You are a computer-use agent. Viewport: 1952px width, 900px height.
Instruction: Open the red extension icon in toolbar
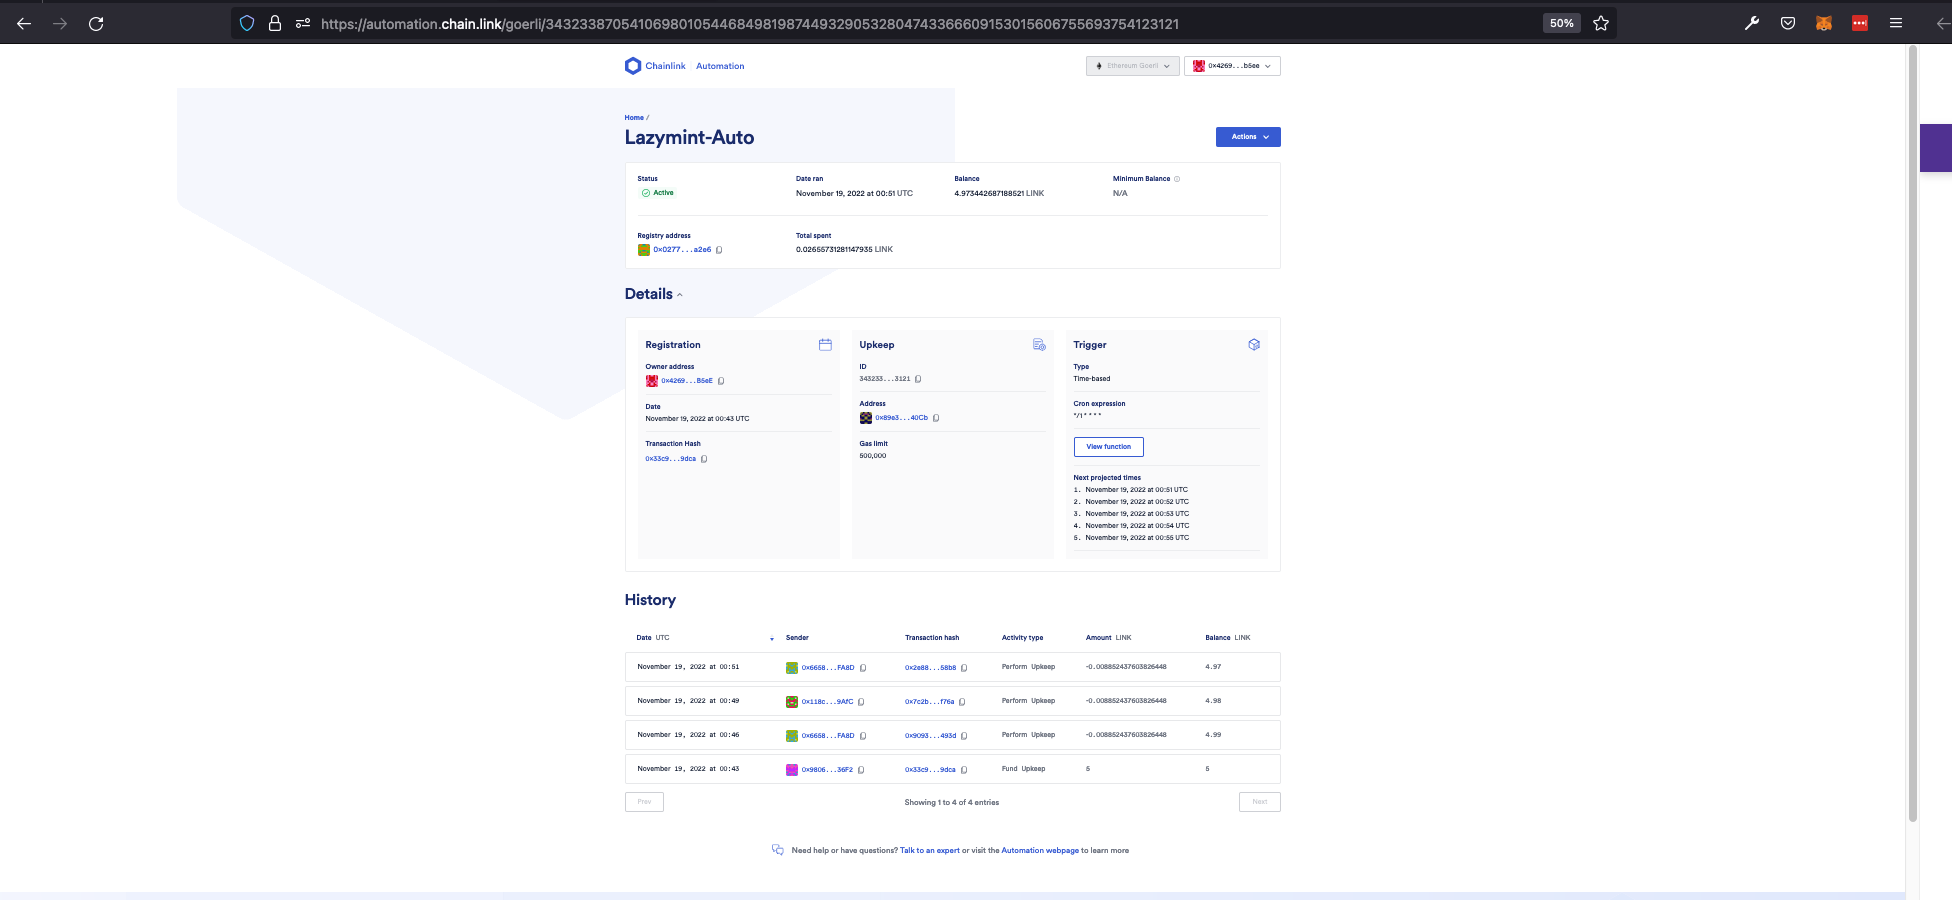click(1860, 23)
